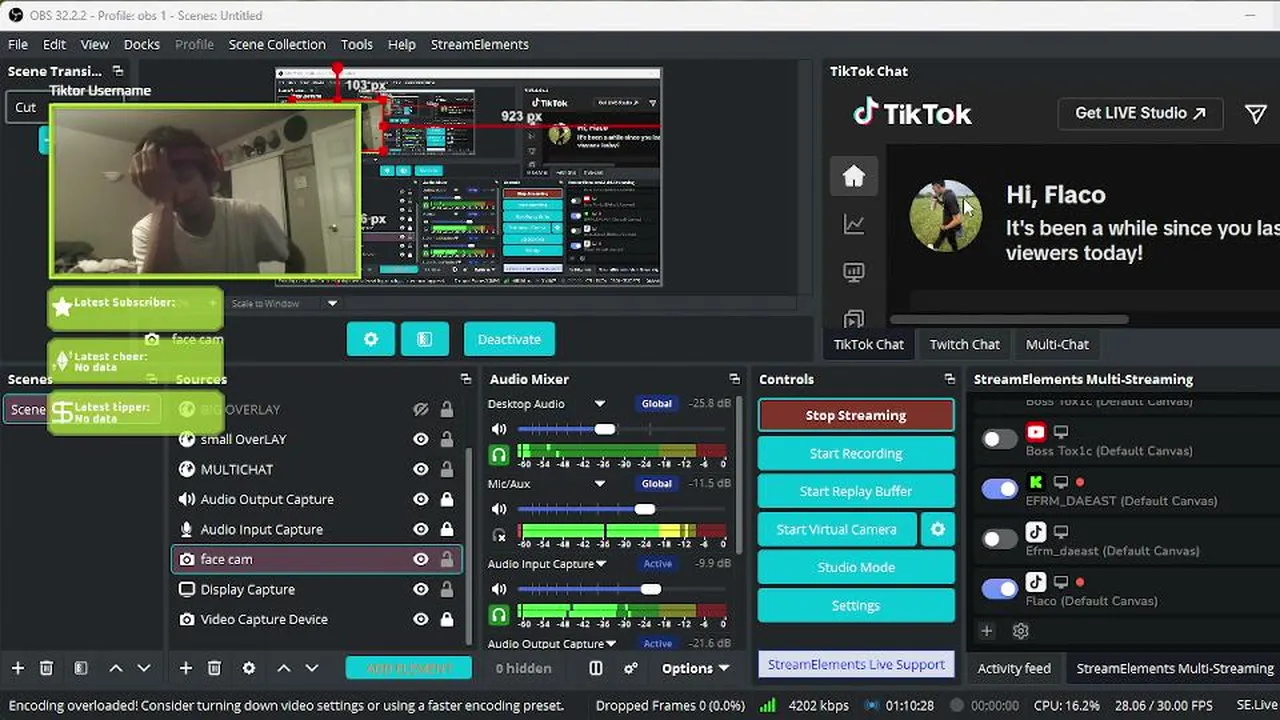
Task: Mute Desktop Audio with the speaker icon
Action: (499, 429)
